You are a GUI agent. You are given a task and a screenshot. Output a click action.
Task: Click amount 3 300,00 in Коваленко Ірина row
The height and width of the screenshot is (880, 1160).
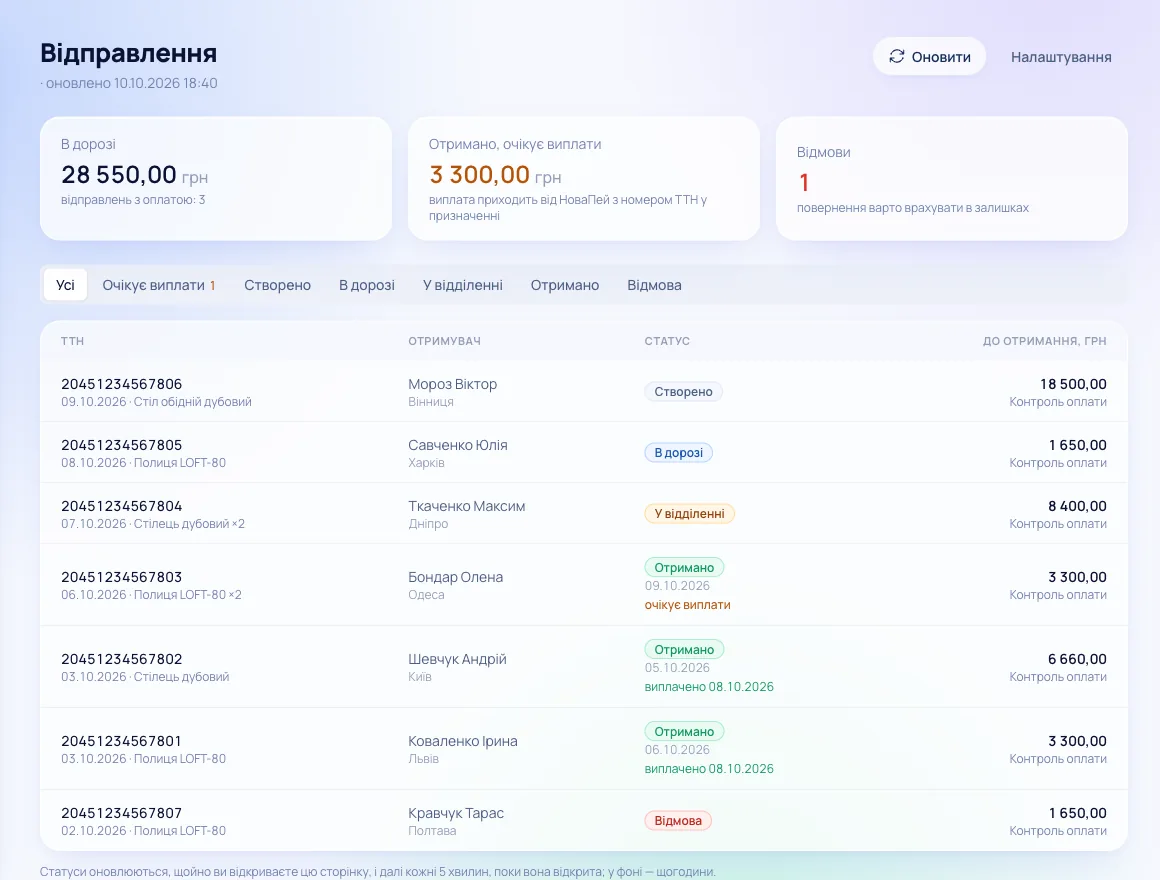point(1077,741)
